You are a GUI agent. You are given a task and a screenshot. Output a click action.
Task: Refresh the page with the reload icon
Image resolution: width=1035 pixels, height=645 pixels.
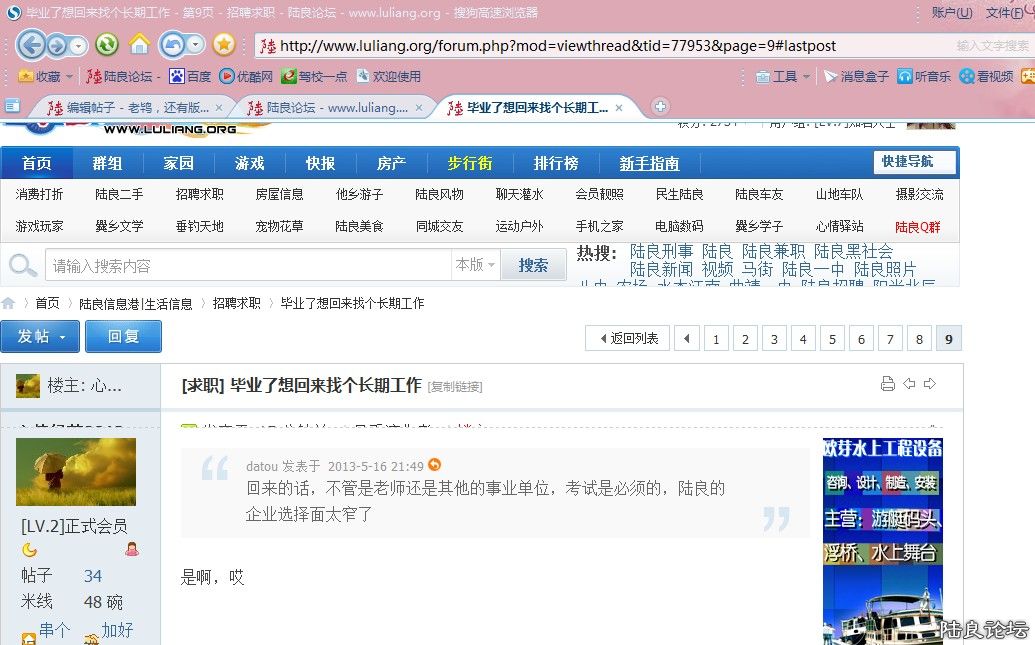(106, 45)
